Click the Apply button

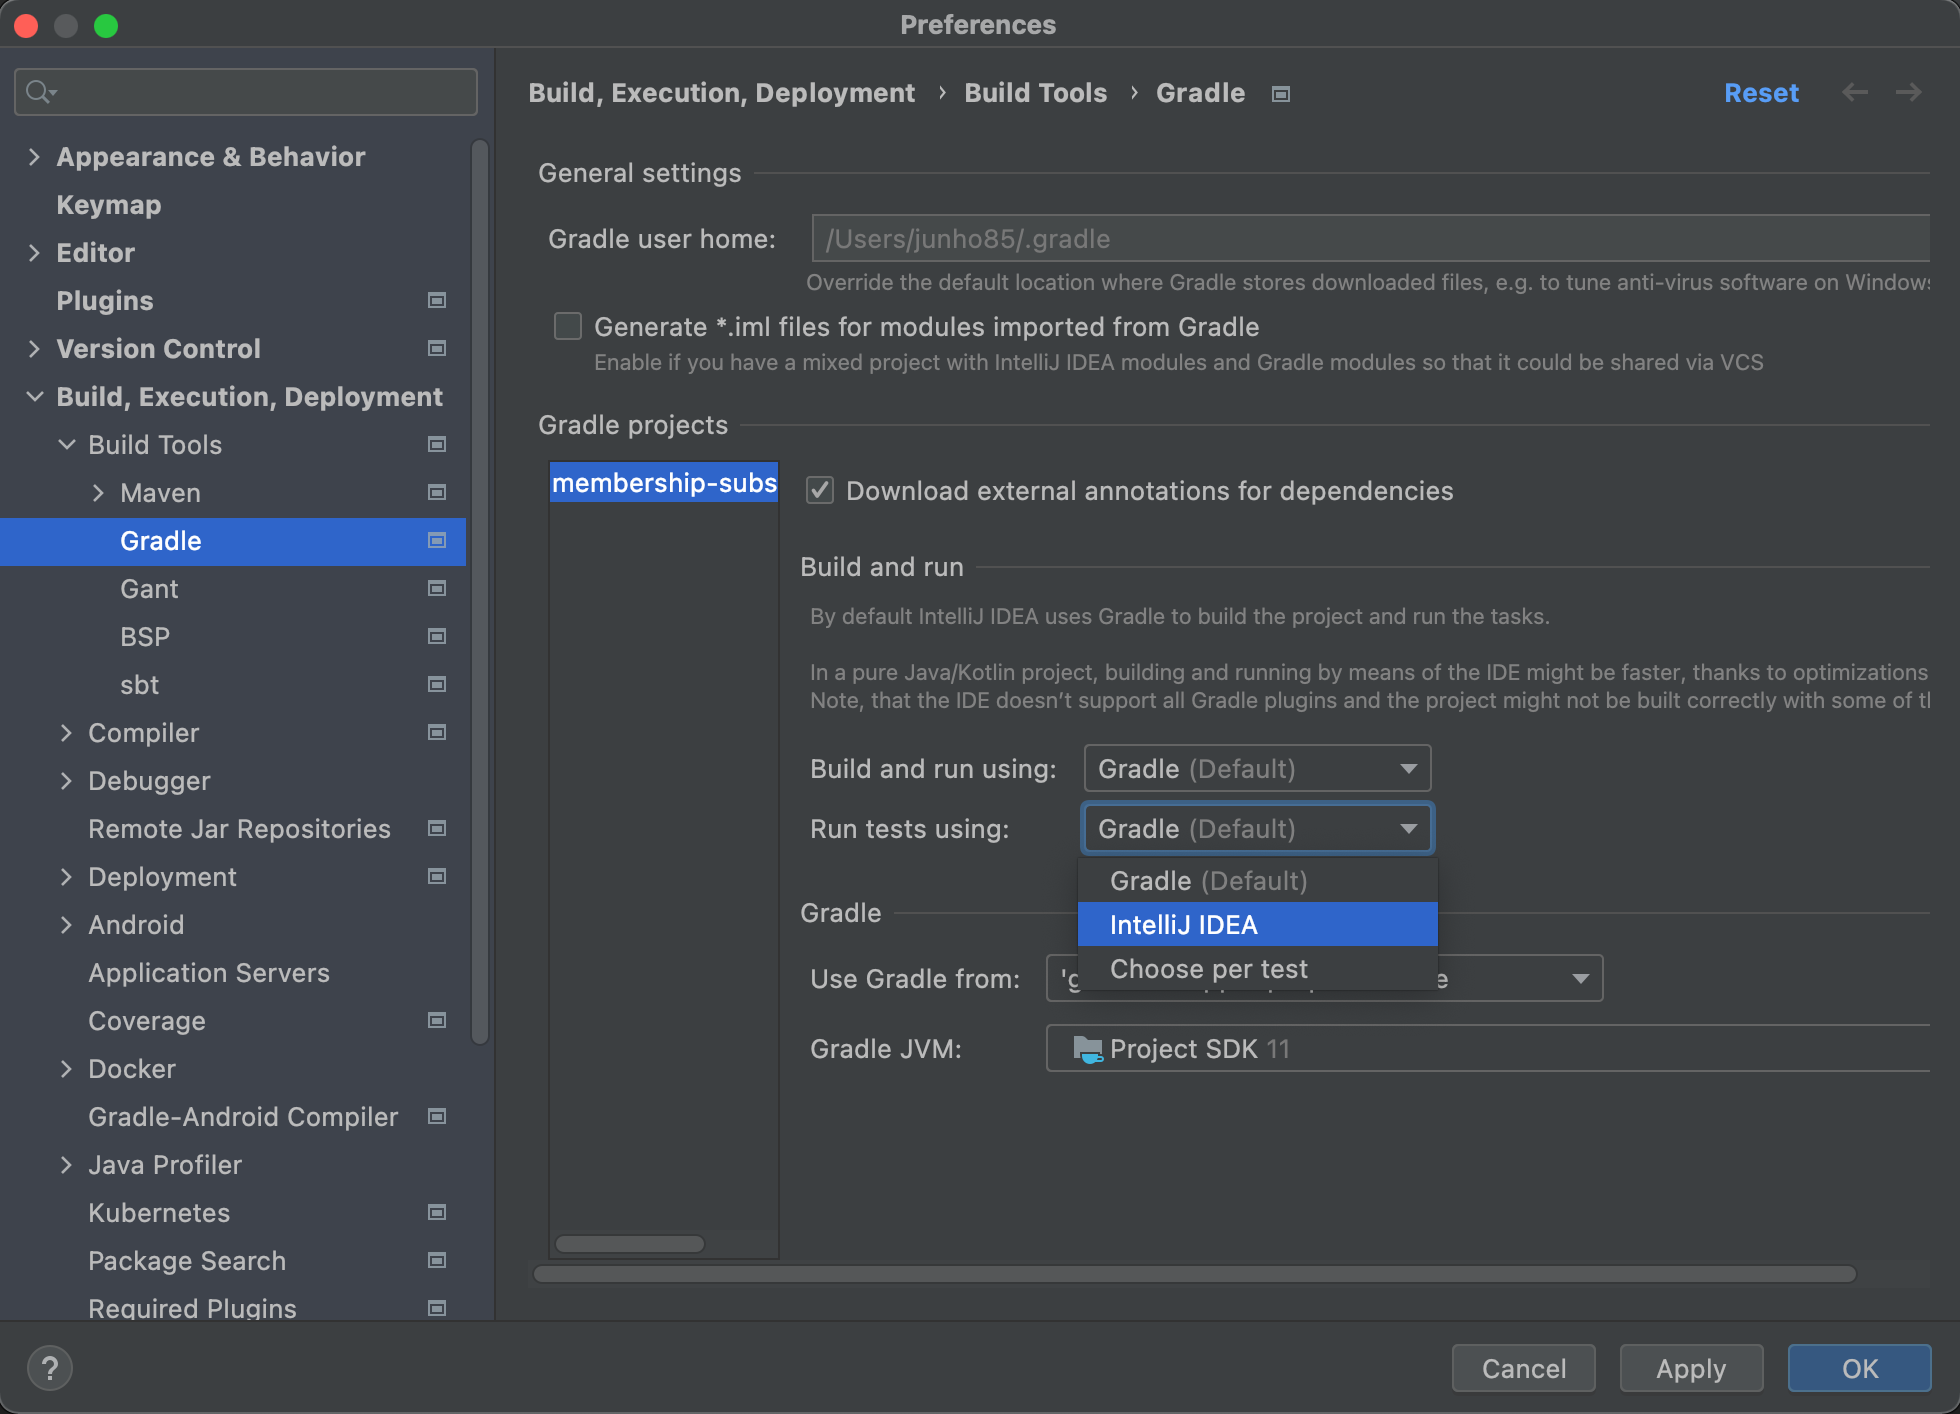pyautogui.click(x=1690, y=1368)
